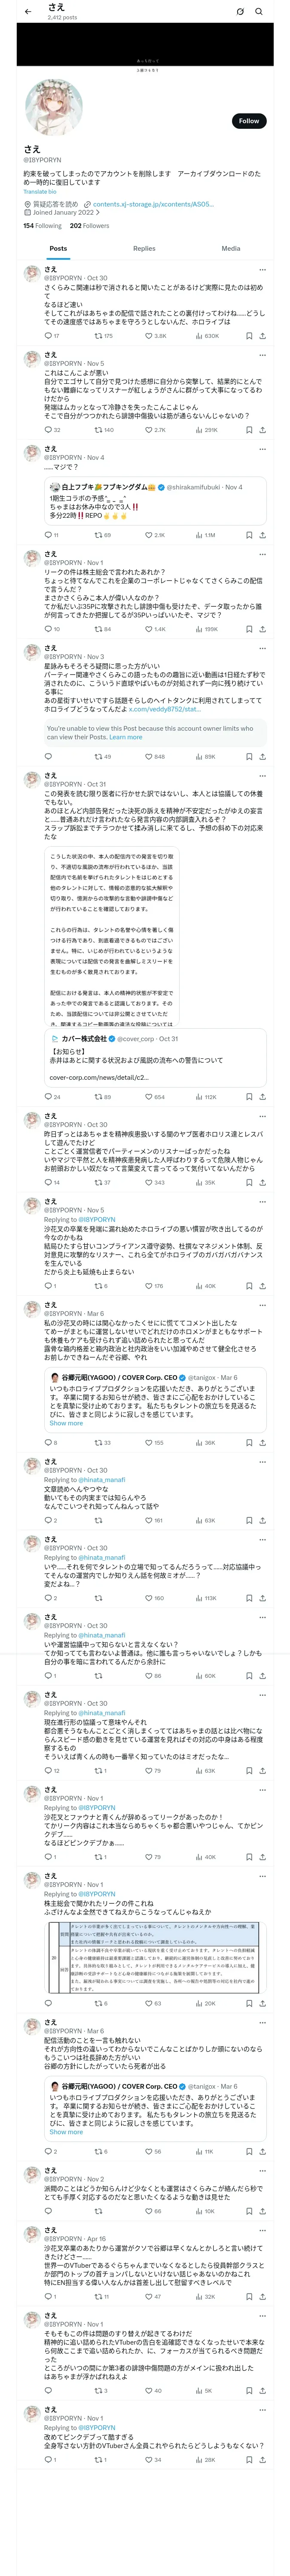Screen dimensions: 290x2576
Task: Switch to the Replies tab
Action: point(144,249)
